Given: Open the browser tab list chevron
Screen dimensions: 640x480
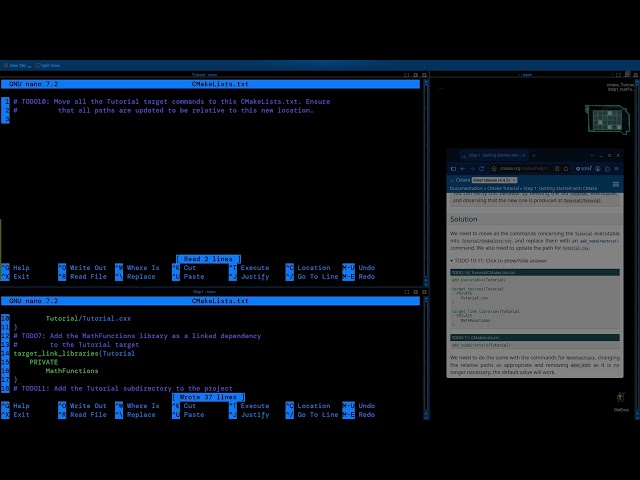Looking at the screenshot, I should click(x=592, y=155).
